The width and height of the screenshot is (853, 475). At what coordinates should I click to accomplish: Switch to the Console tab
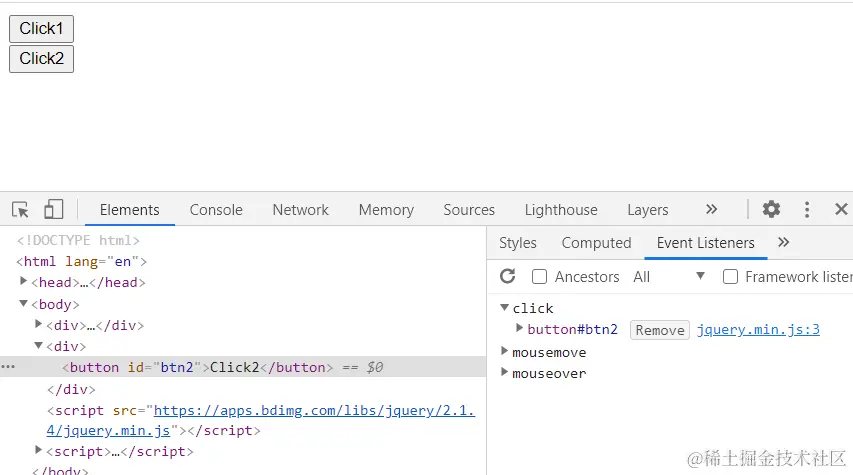[216, 210]
